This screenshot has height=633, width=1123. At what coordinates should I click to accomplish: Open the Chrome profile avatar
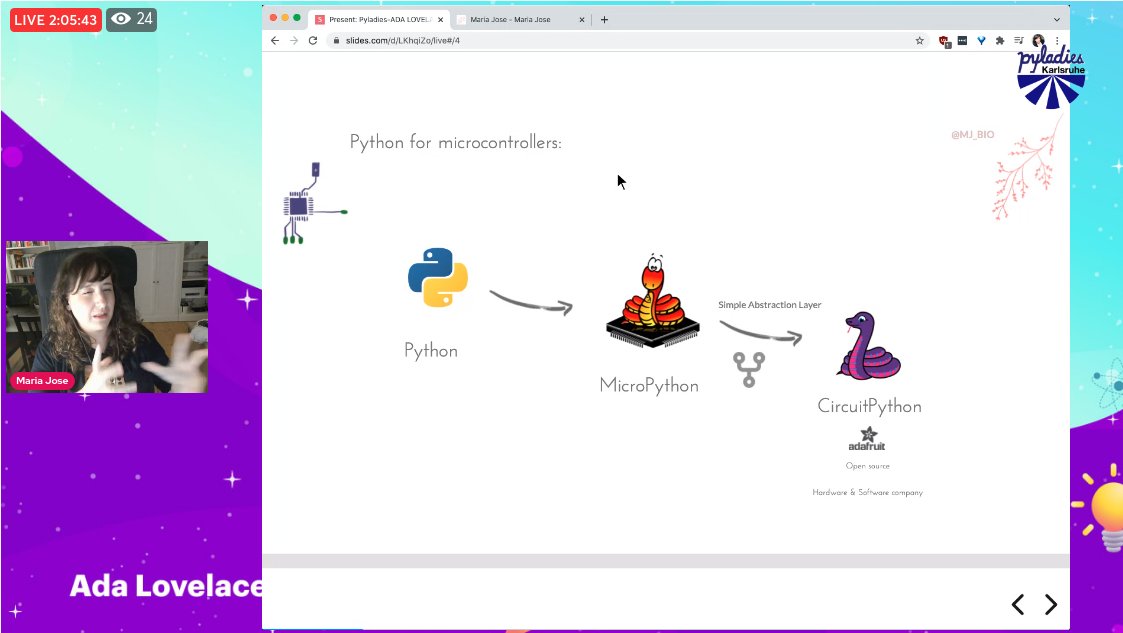point(1037,41)
